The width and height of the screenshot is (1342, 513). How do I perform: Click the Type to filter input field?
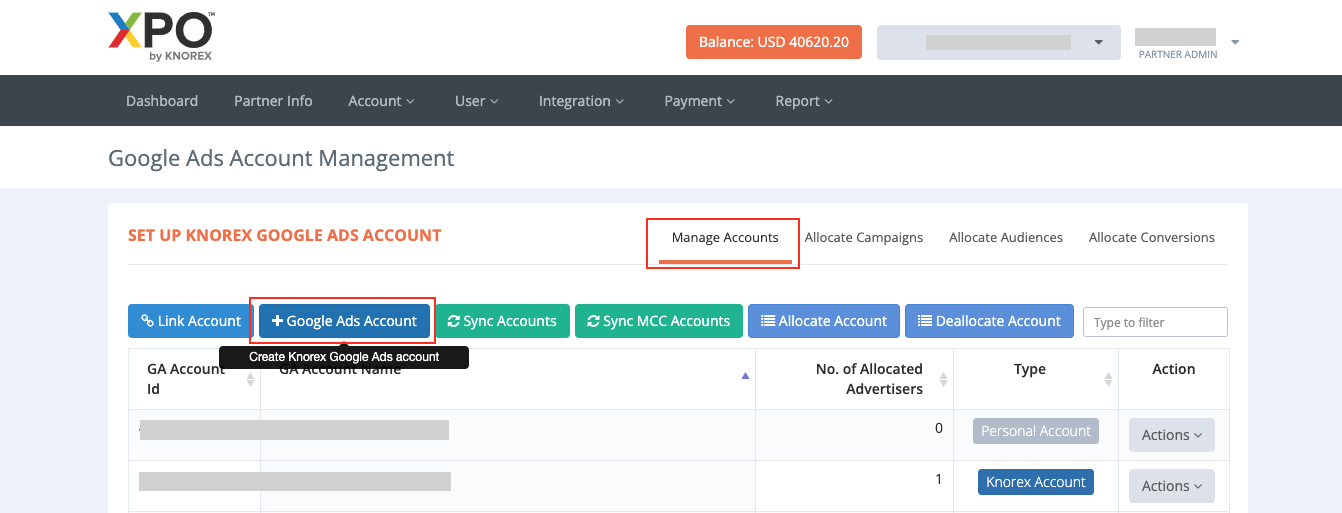pyautogui.click(x=1155, y=322)
